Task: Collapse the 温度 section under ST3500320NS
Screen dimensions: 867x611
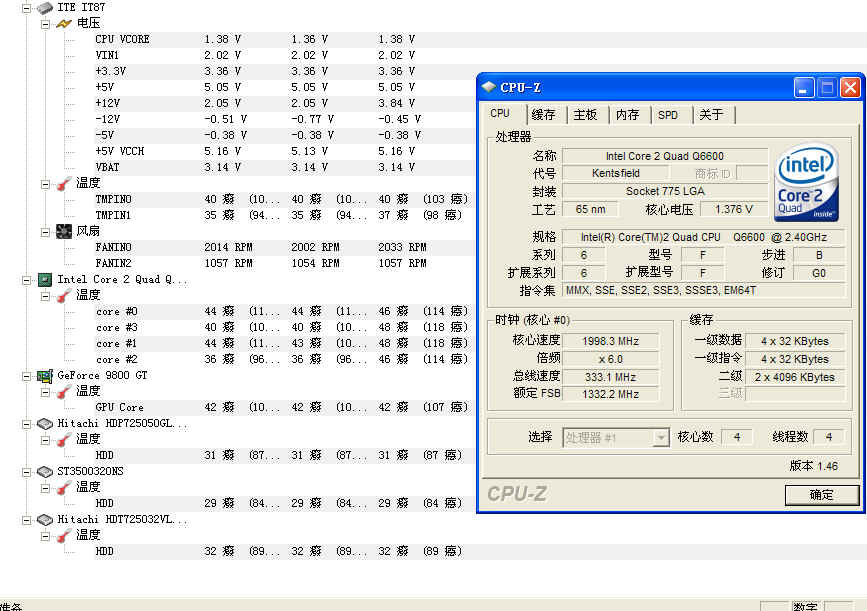Action: tap(45, 489)
